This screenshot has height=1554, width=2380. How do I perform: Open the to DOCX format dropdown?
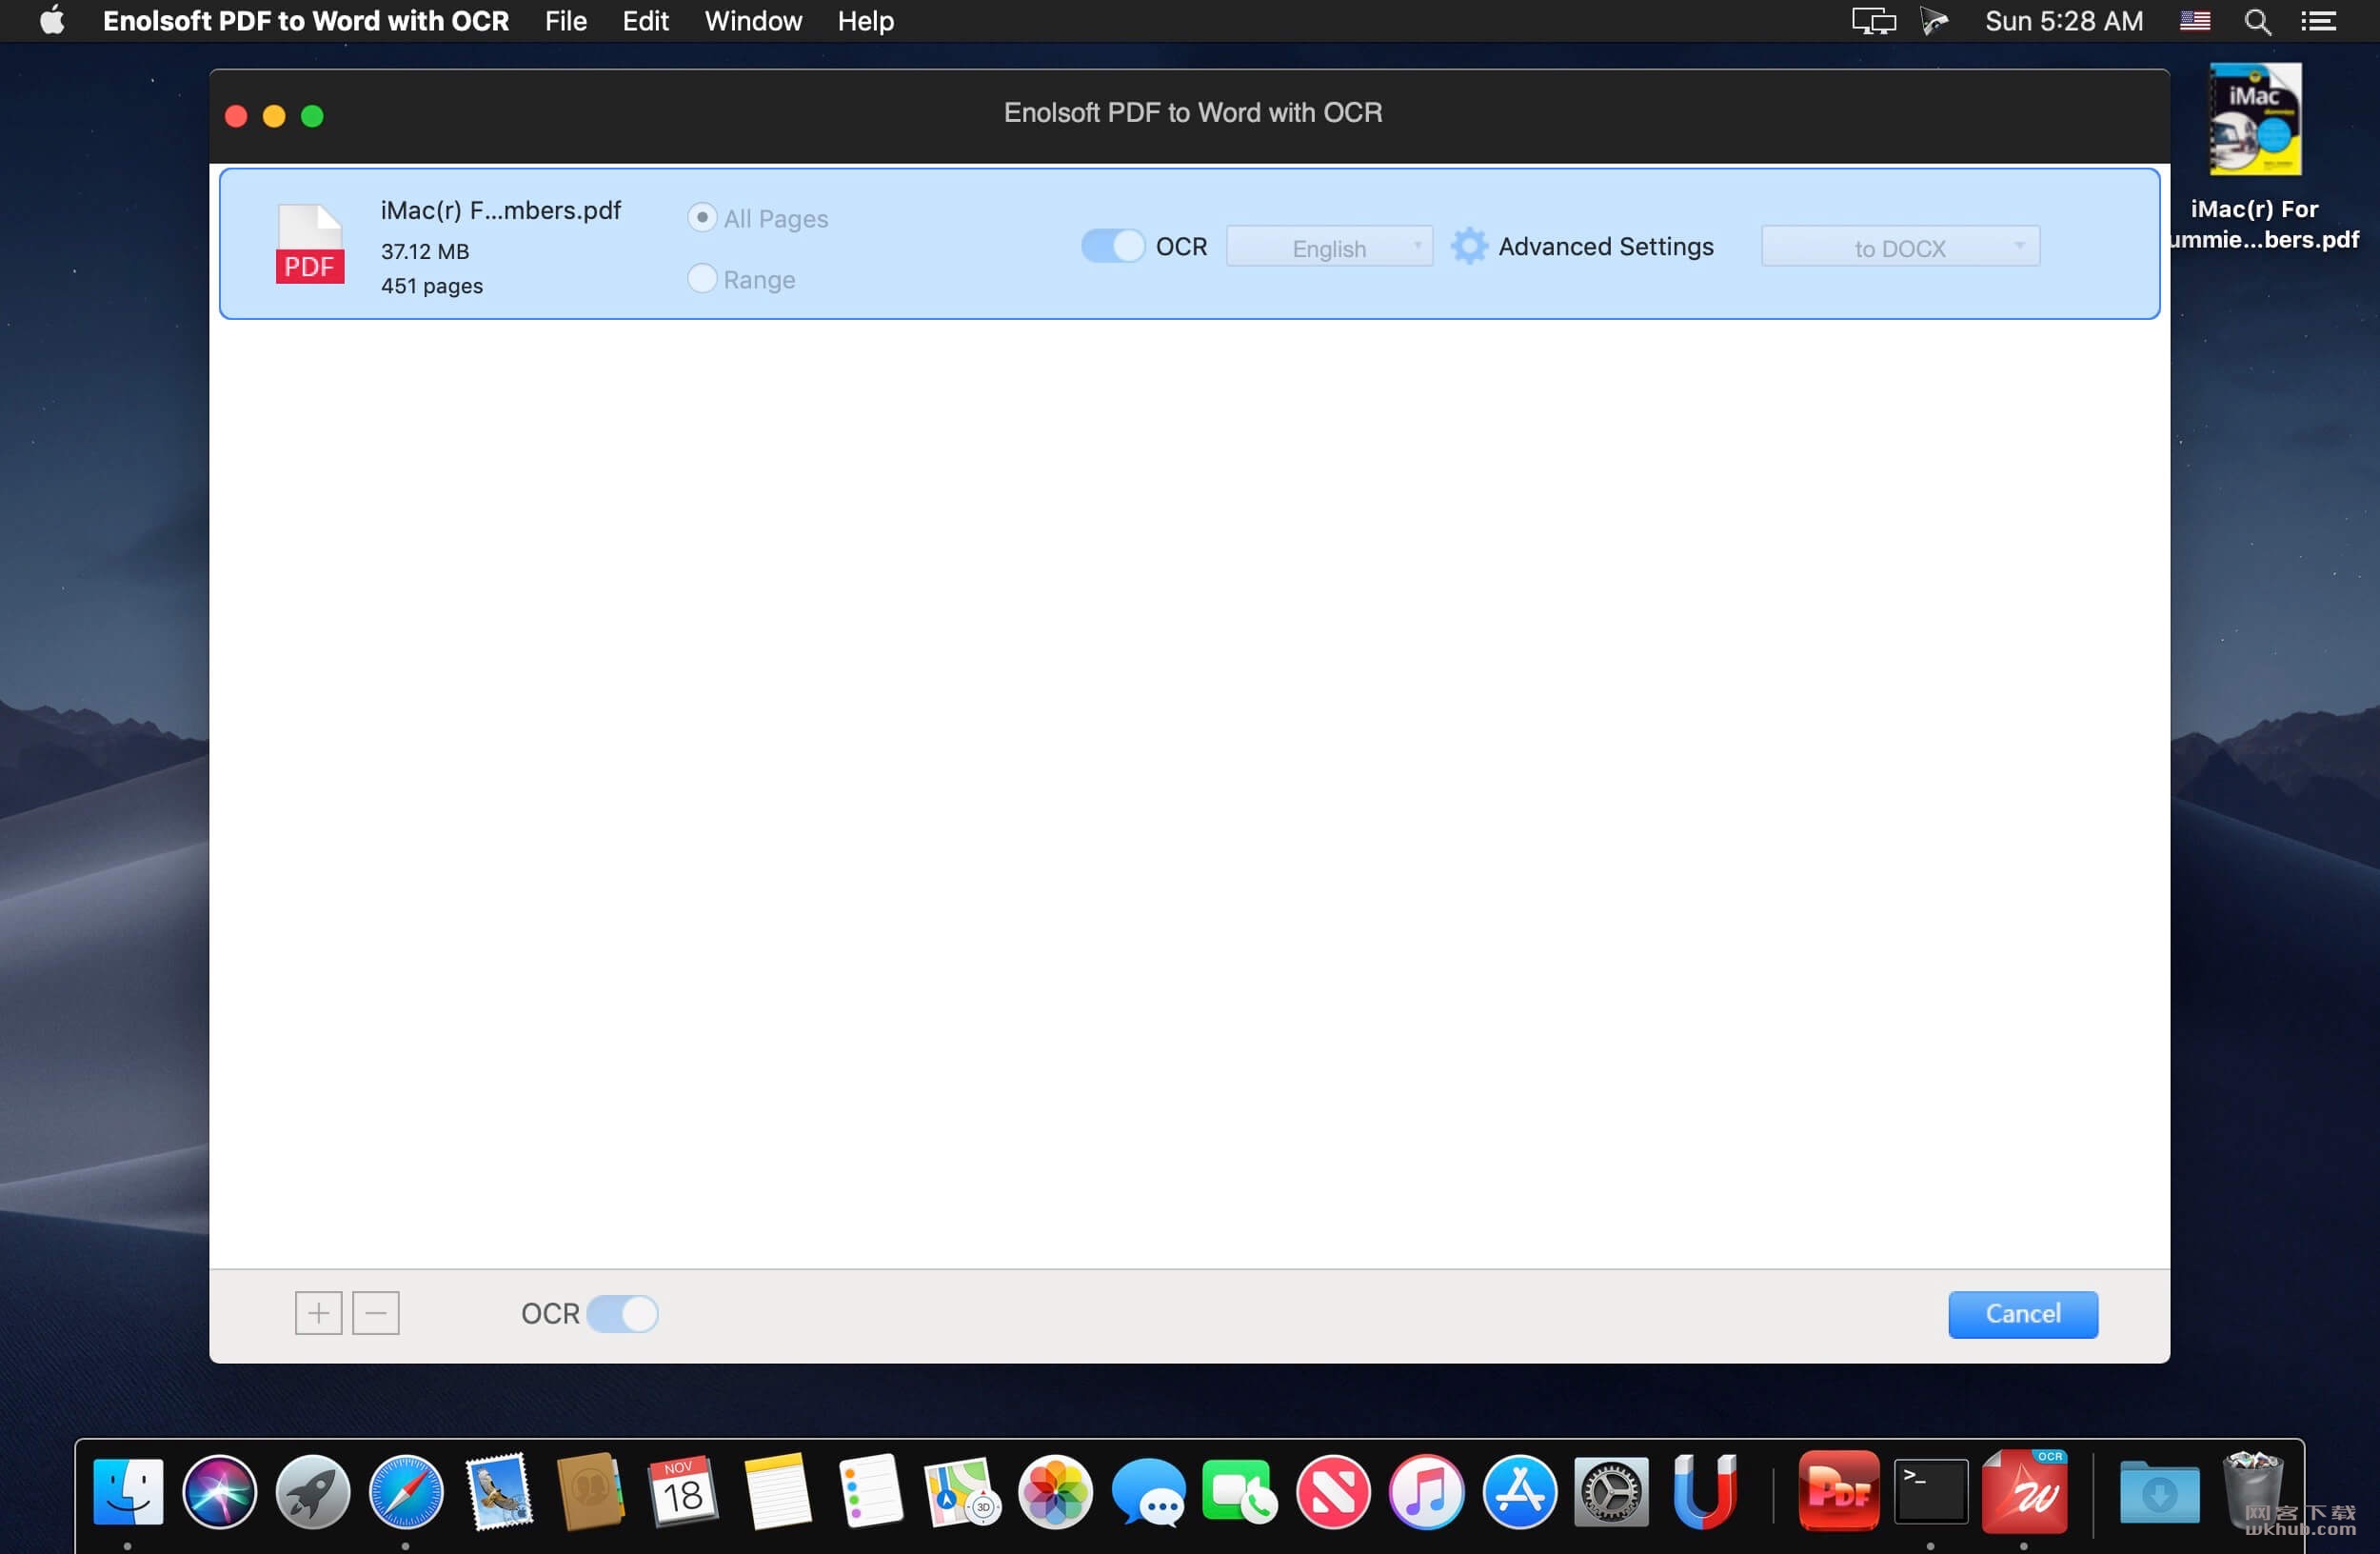click(x=1900, y=247)
